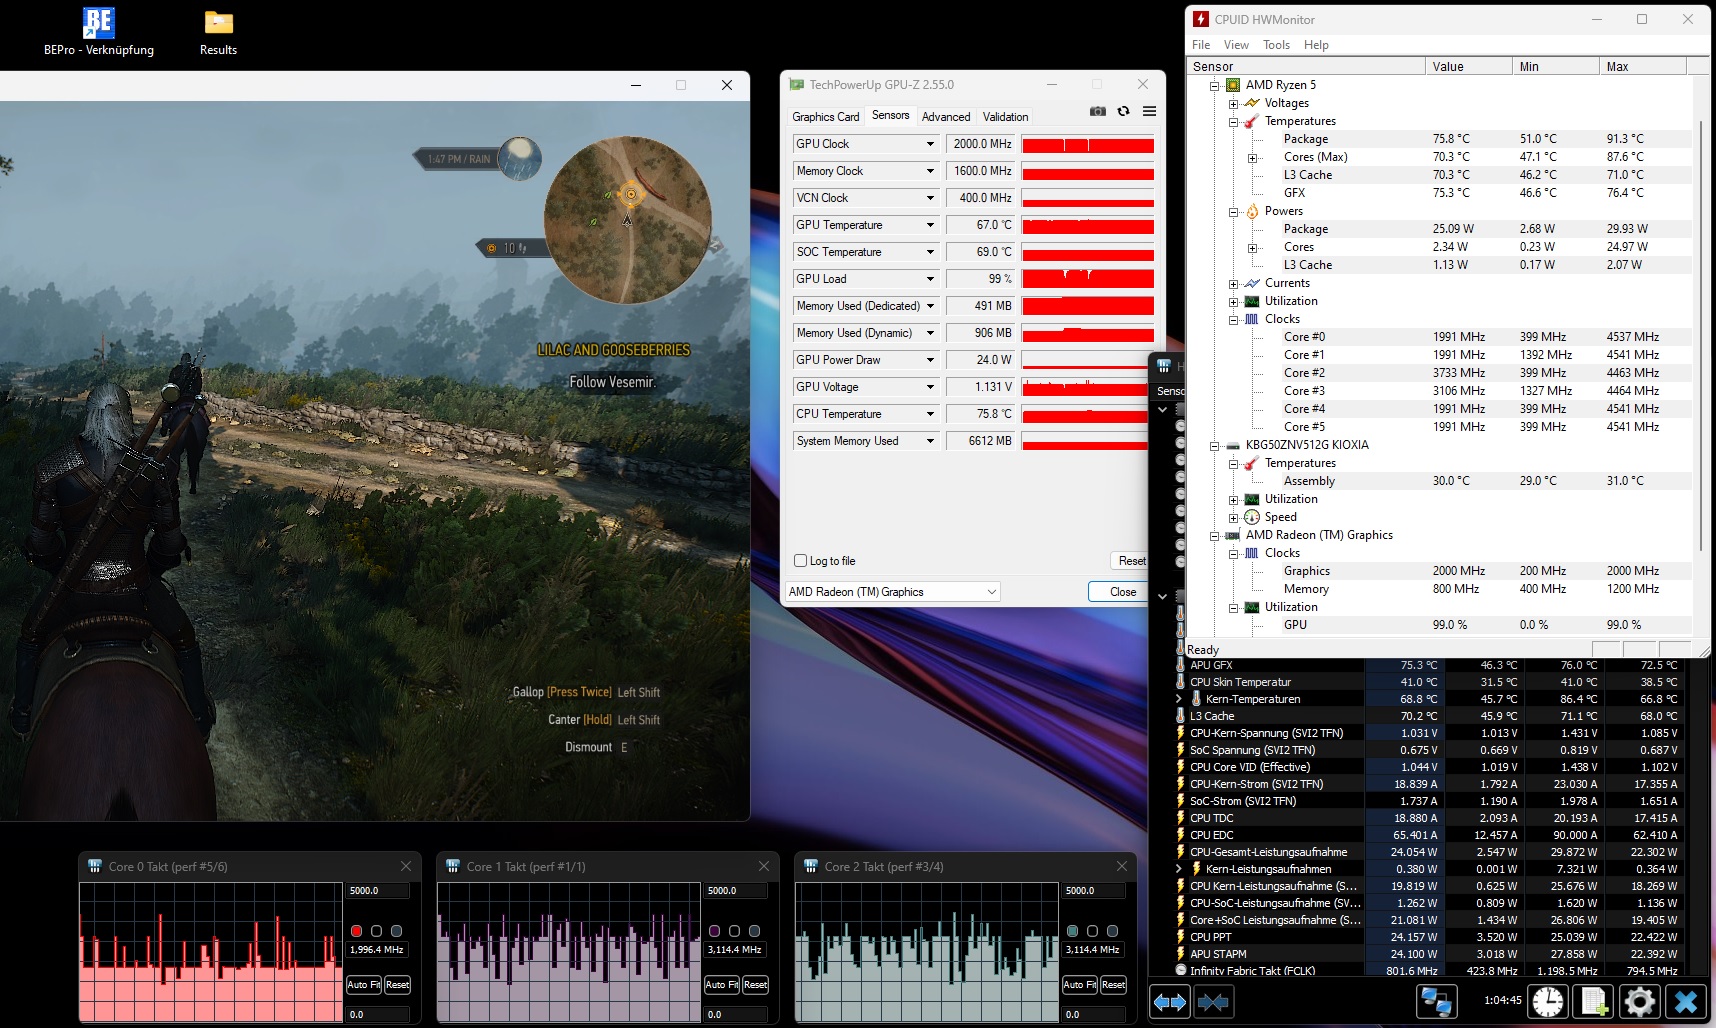Click Auto Fit in Core 0 Takt graph

click(x=363, y=985)
